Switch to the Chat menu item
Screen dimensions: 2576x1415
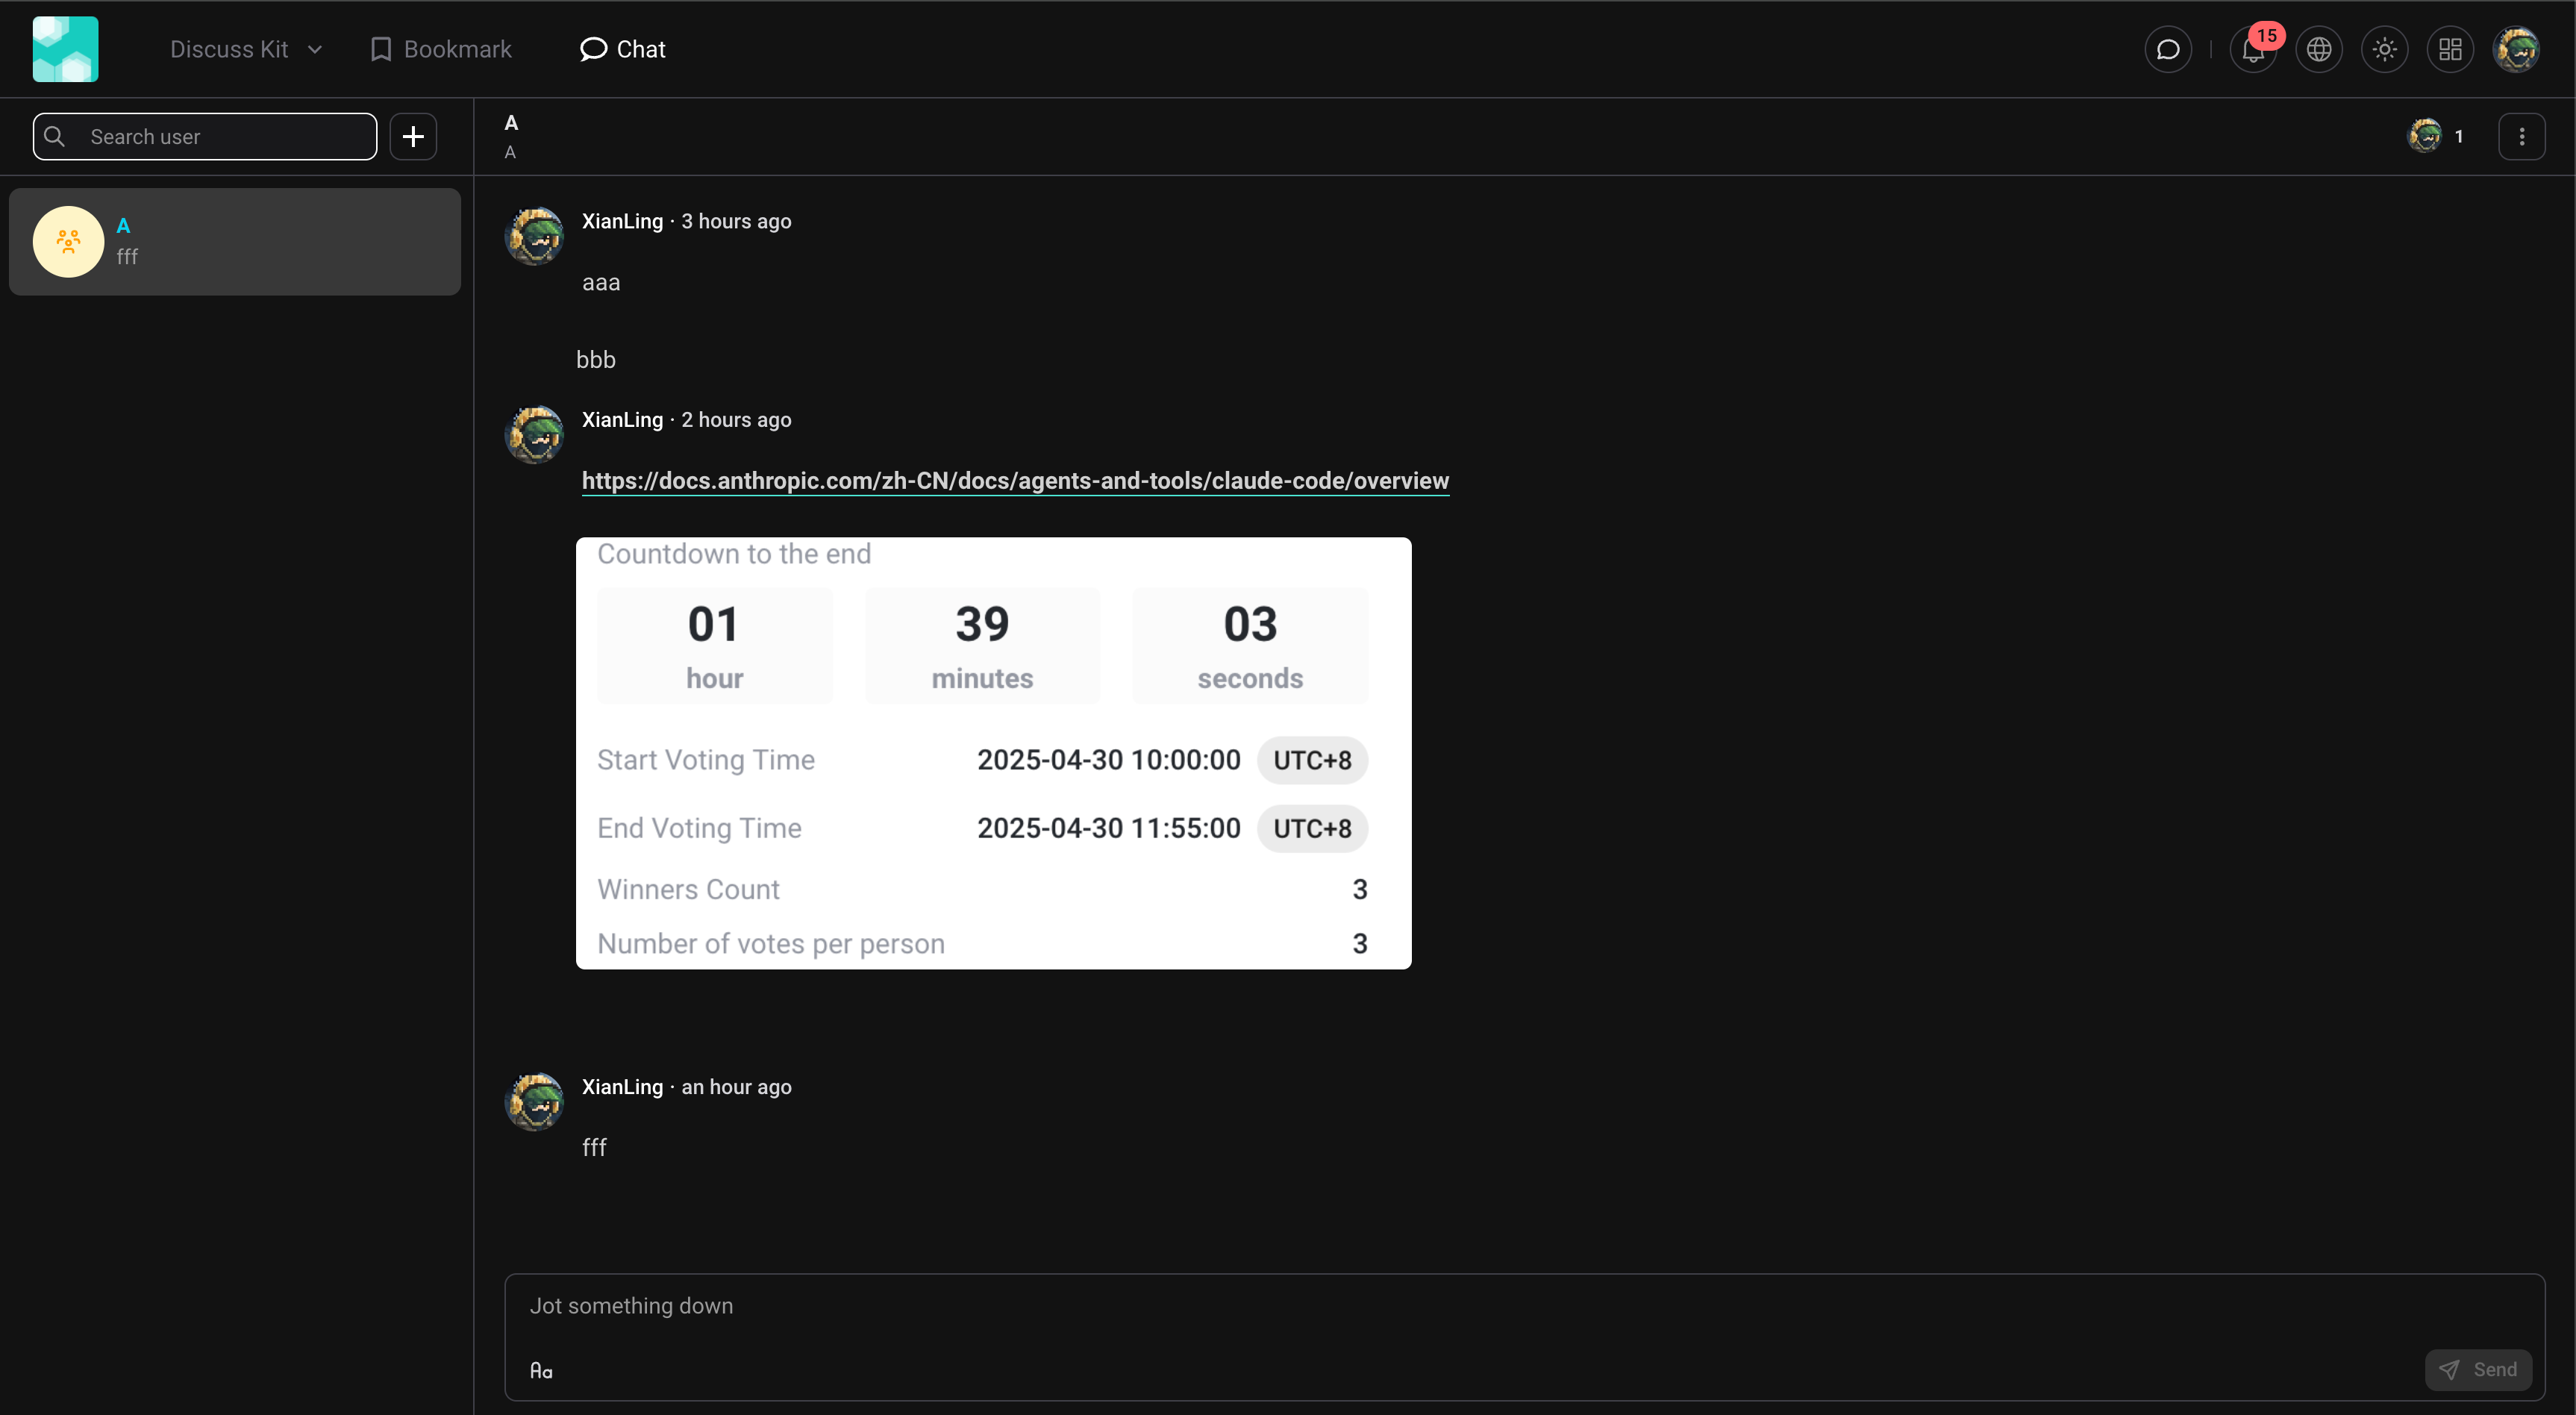tap(622, 49)
